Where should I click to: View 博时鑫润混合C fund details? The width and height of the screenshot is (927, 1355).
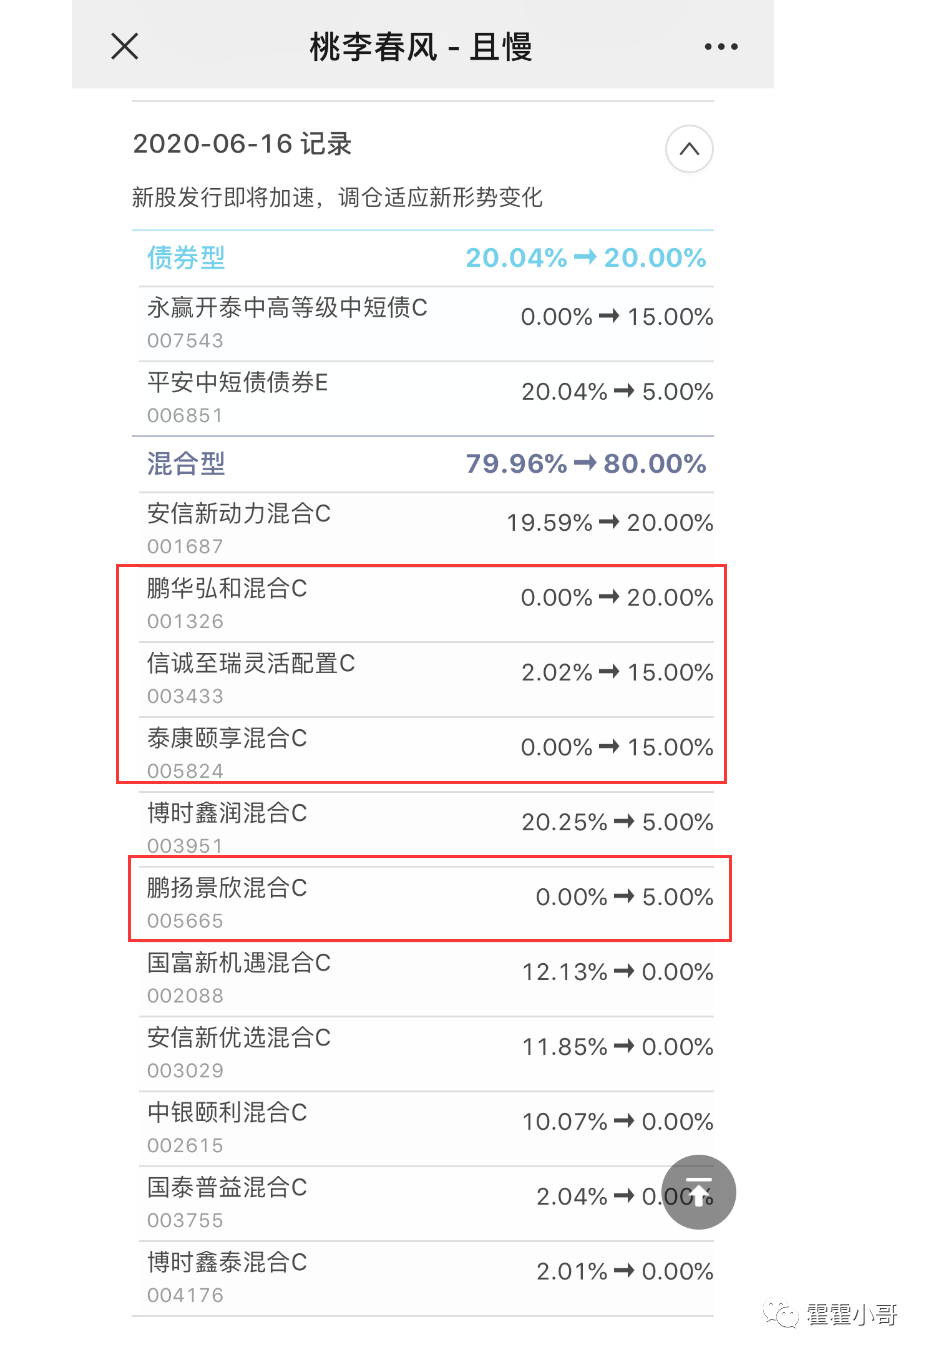[423, 830]
